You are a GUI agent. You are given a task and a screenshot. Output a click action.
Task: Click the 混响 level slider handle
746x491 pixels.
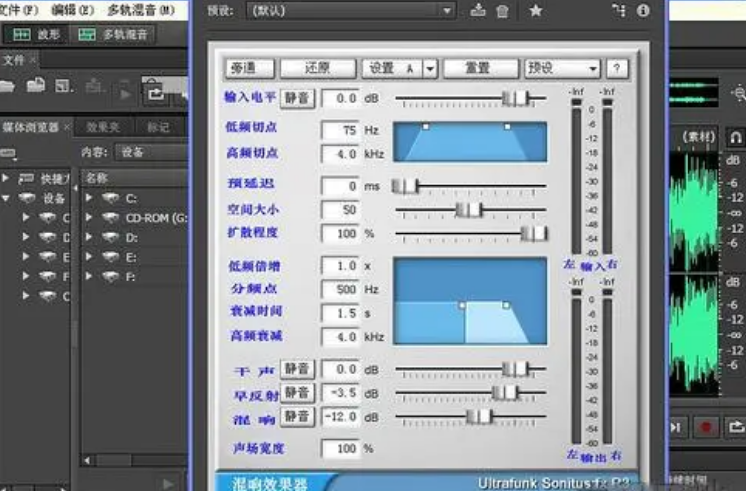(x=479, y=417)
